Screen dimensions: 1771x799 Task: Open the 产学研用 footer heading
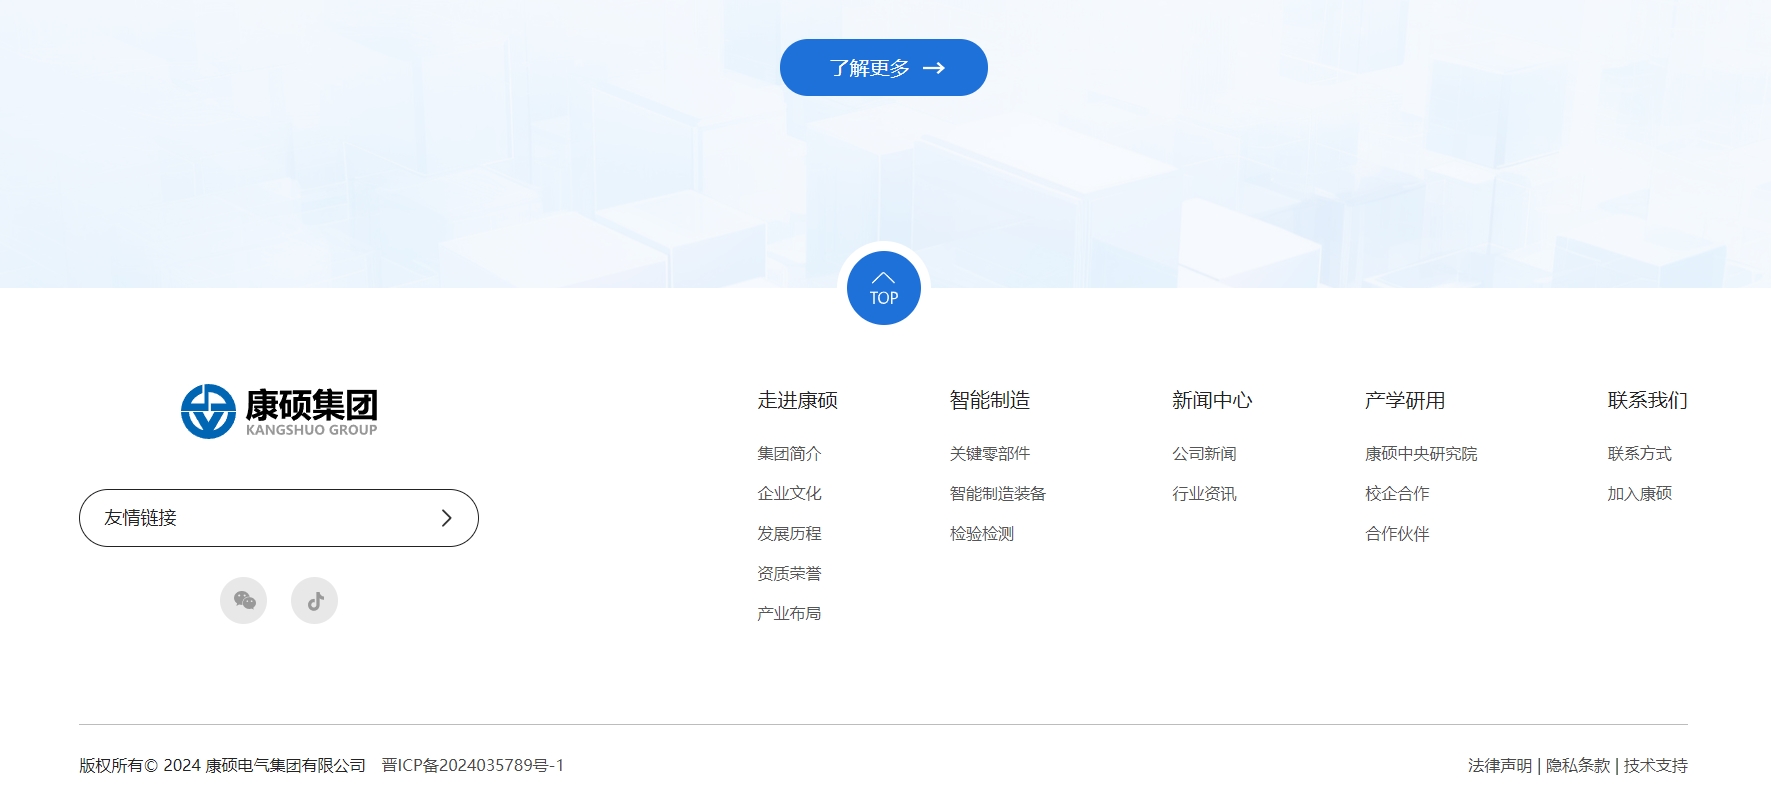(1405, 400)
